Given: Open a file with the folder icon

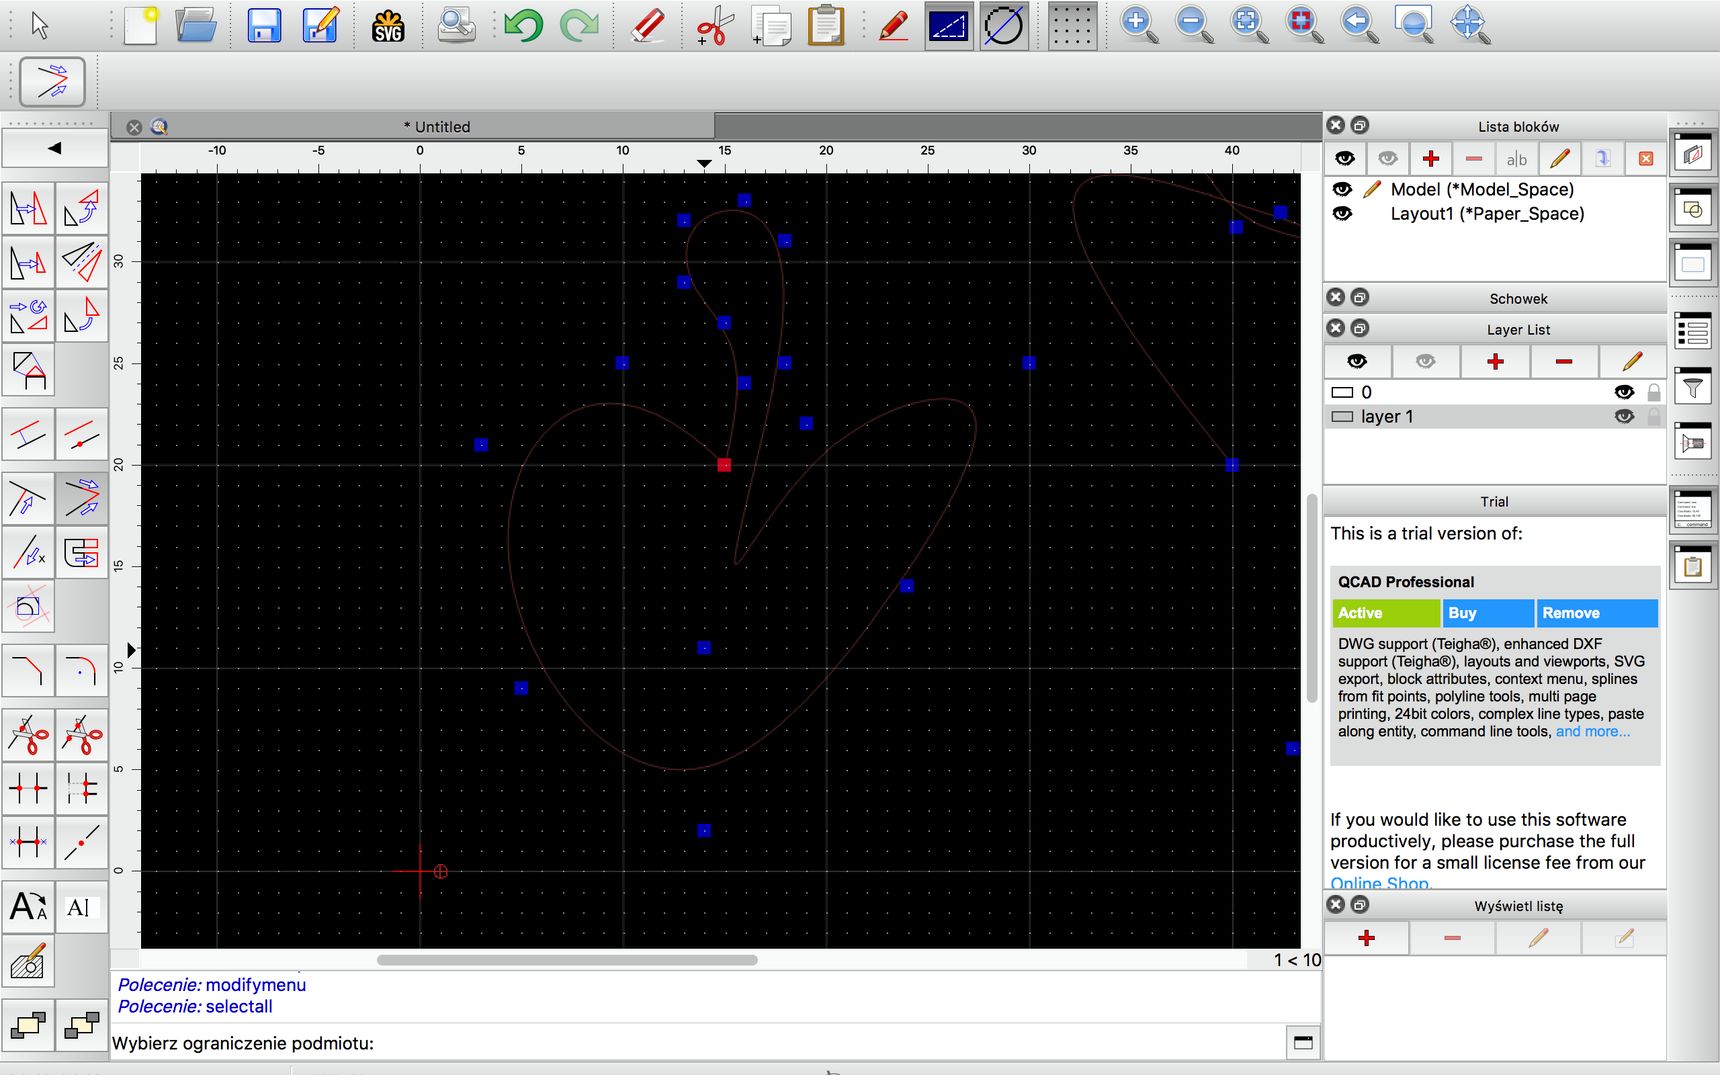Looking at the screenshot, I should click(x=196, y=25).
